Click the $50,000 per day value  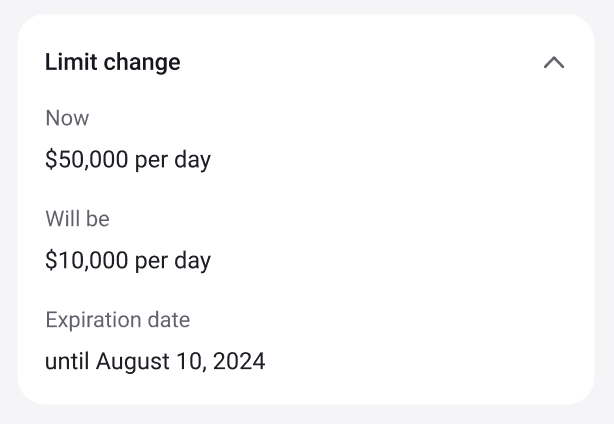(x=128, y=160)
